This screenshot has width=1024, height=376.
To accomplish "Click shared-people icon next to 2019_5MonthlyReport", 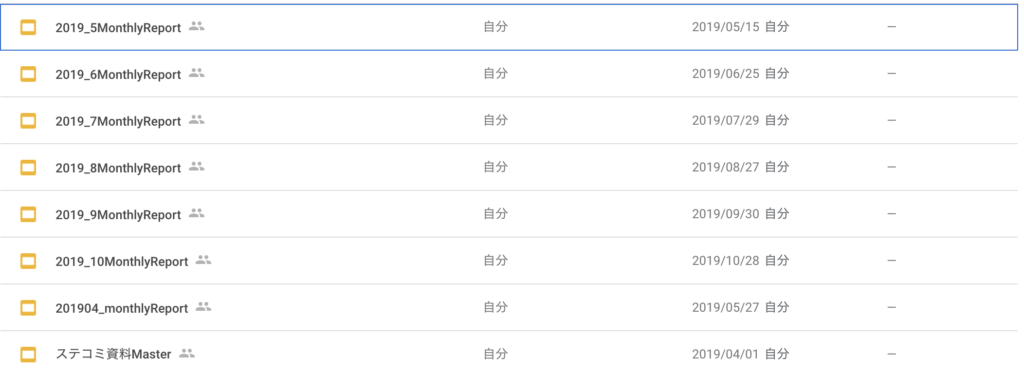I will click(x=197, y=26).
